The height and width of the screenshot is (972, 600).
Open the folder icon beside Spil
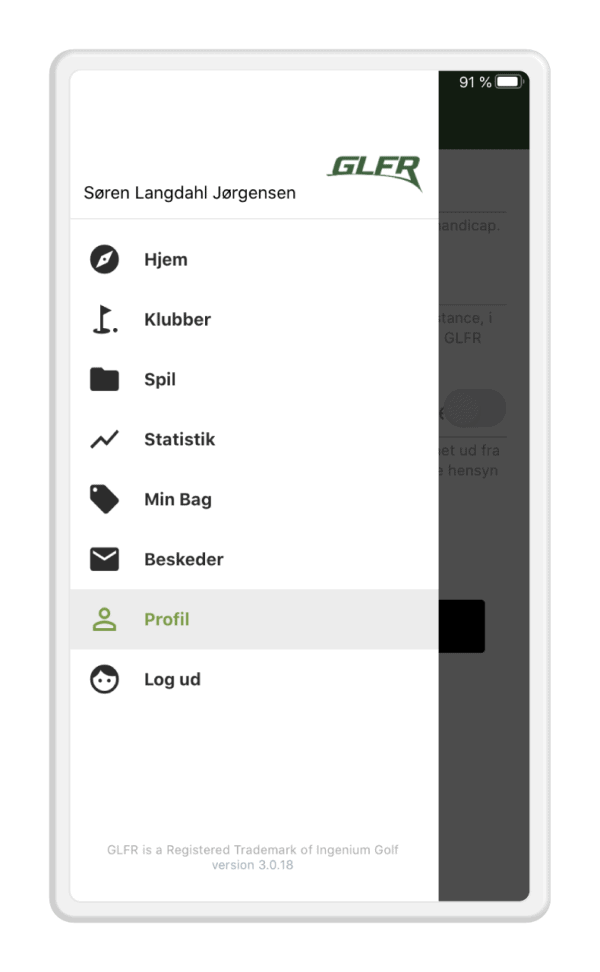(104, 379)
